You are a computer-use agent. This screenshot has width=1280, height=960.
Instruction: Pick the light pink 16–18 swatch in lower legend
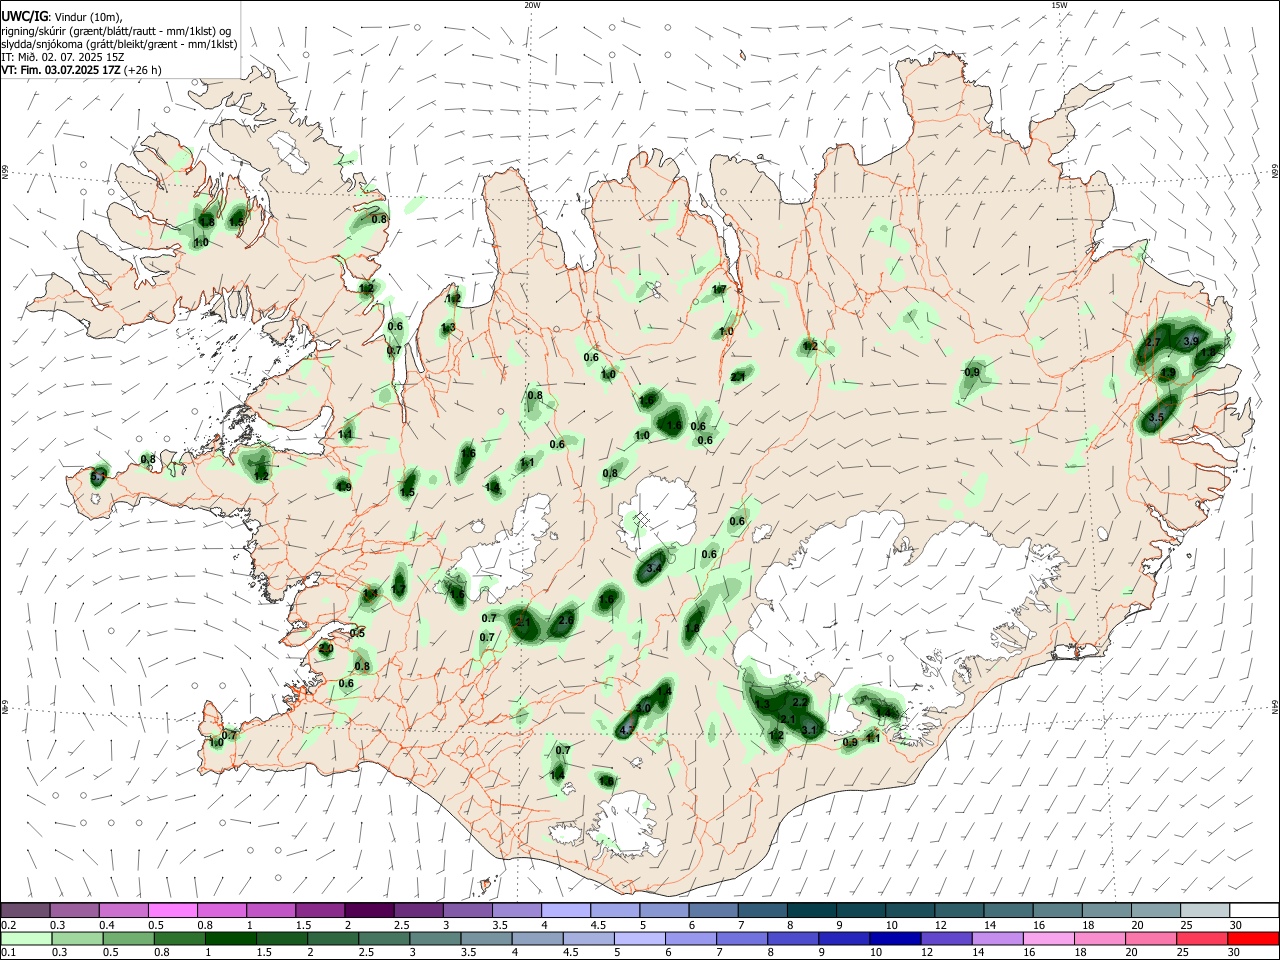1048,938
